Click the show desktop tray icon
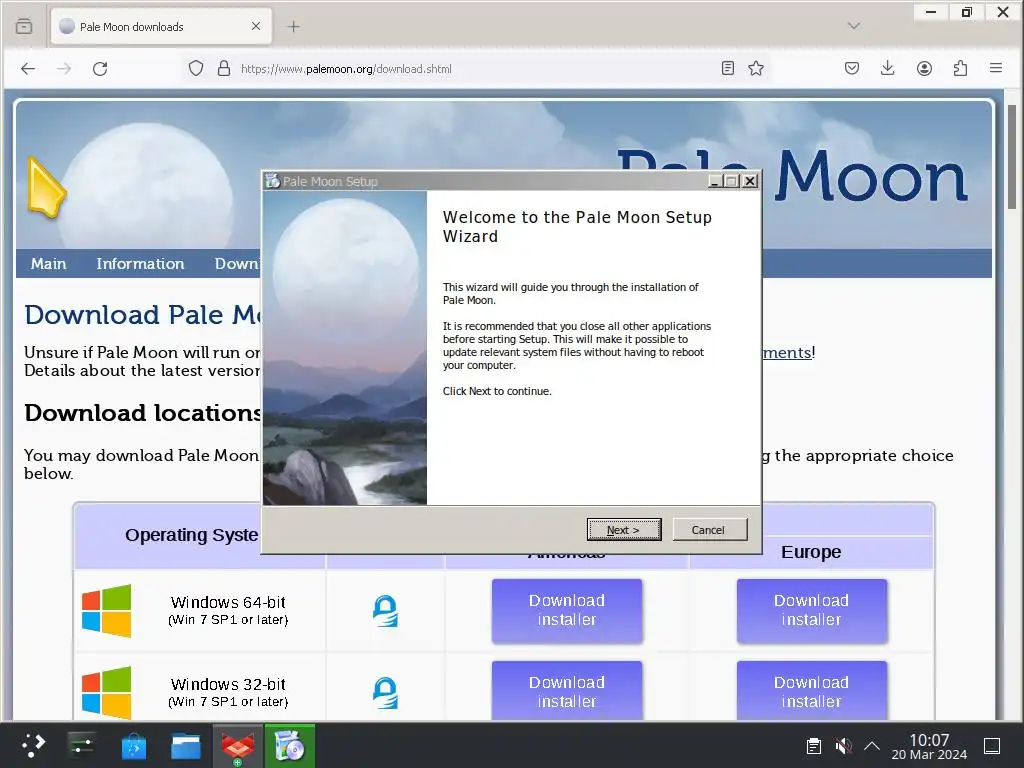The width and height of the screenshot is (1024, 768). (x=992, y=746)
